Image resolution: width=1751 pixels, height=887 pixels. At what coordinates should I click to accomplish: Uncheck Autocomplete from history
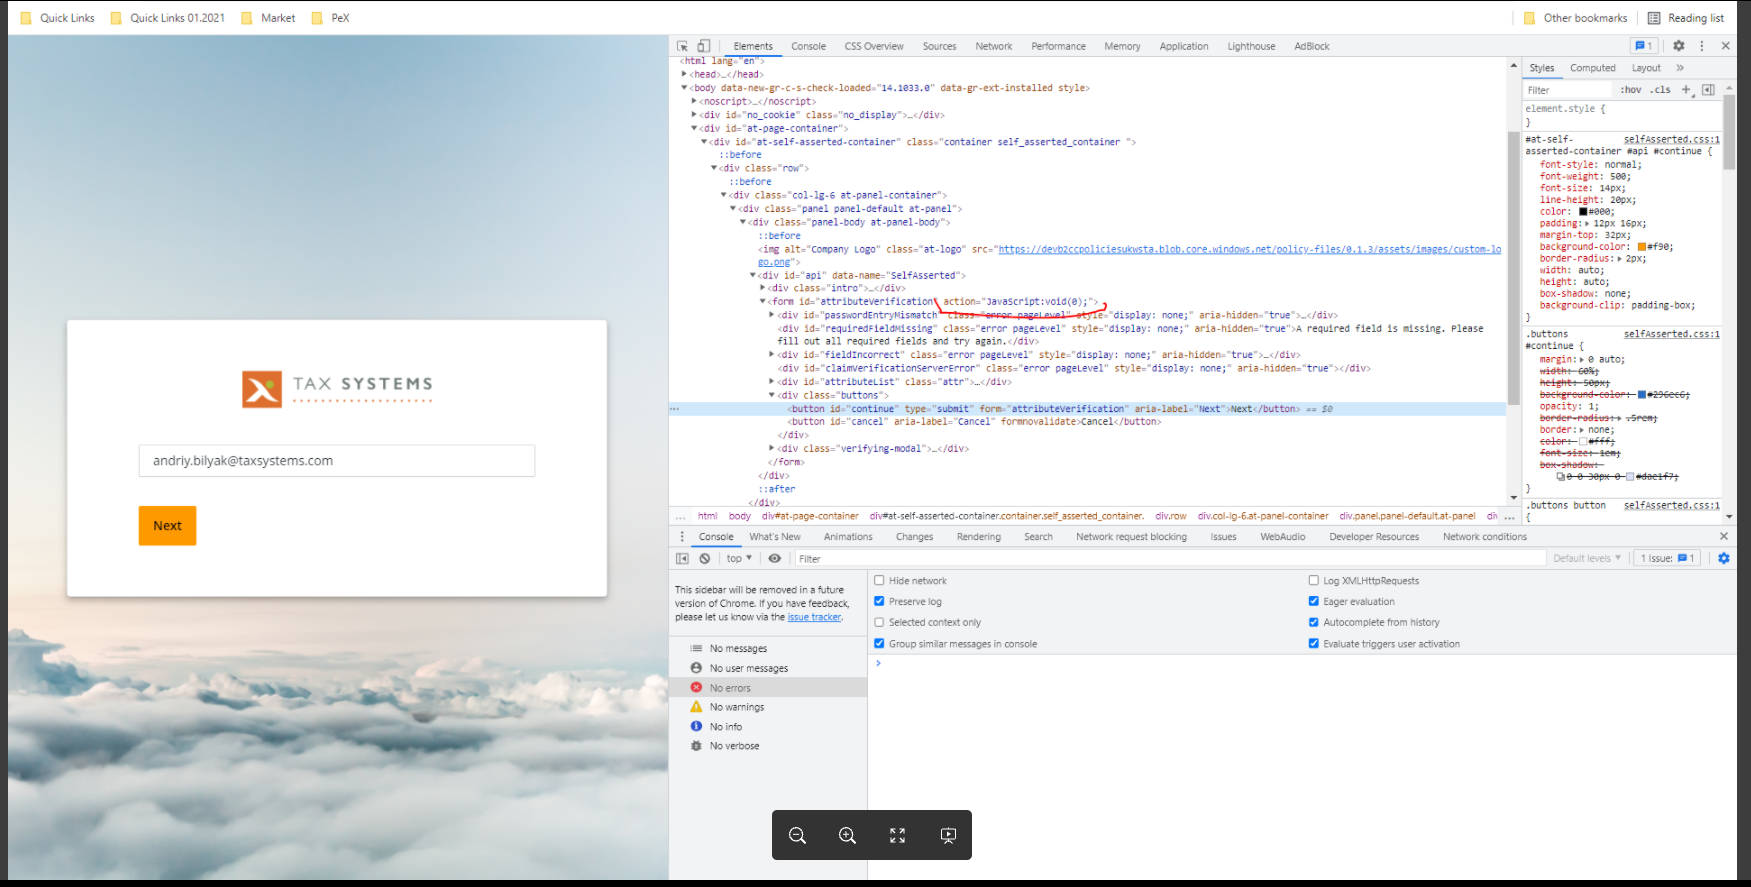[1314, 622]
